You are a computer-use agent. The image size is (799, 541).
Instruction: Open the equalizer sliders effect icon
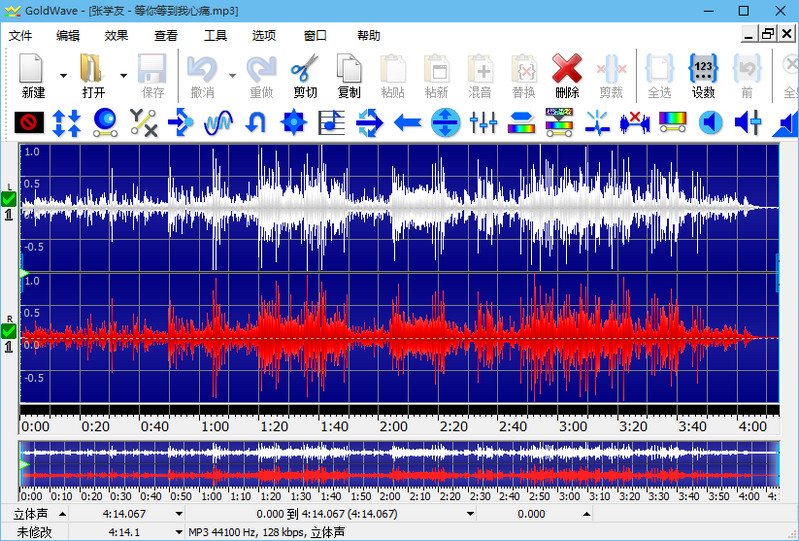(x=483, y=123)
